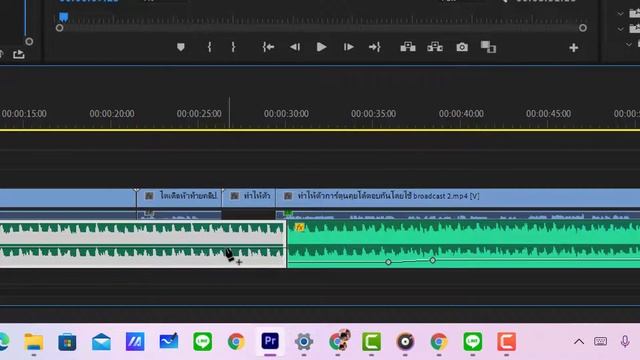
Task: Select the blue playhead in monitor scrubber
Action: click(64, 17)
